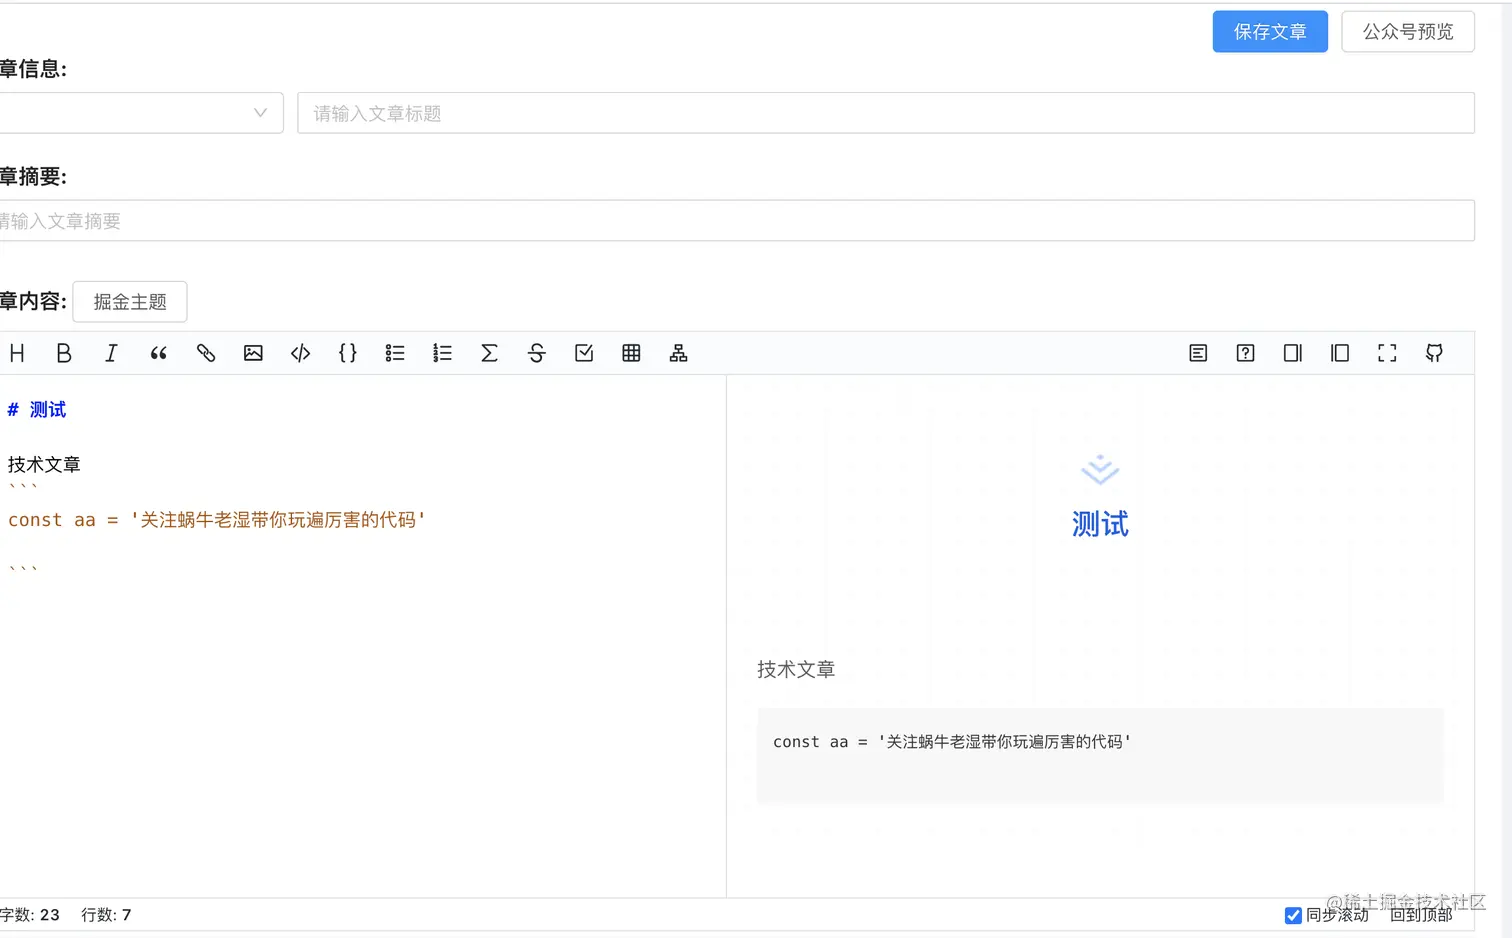
Task: Insert inline code
Action: (300, 353)
